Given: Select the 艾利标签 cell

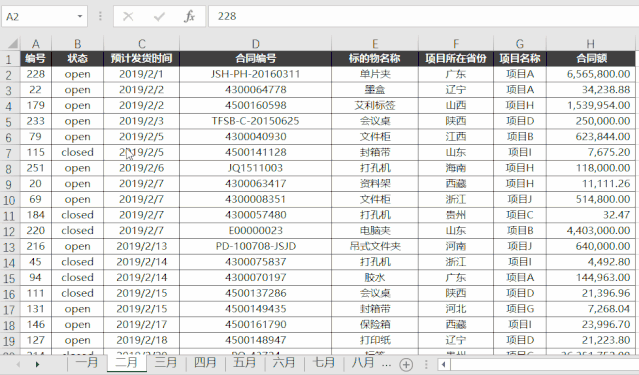Looking at the screenshot, I should click(x=375, y=105).
